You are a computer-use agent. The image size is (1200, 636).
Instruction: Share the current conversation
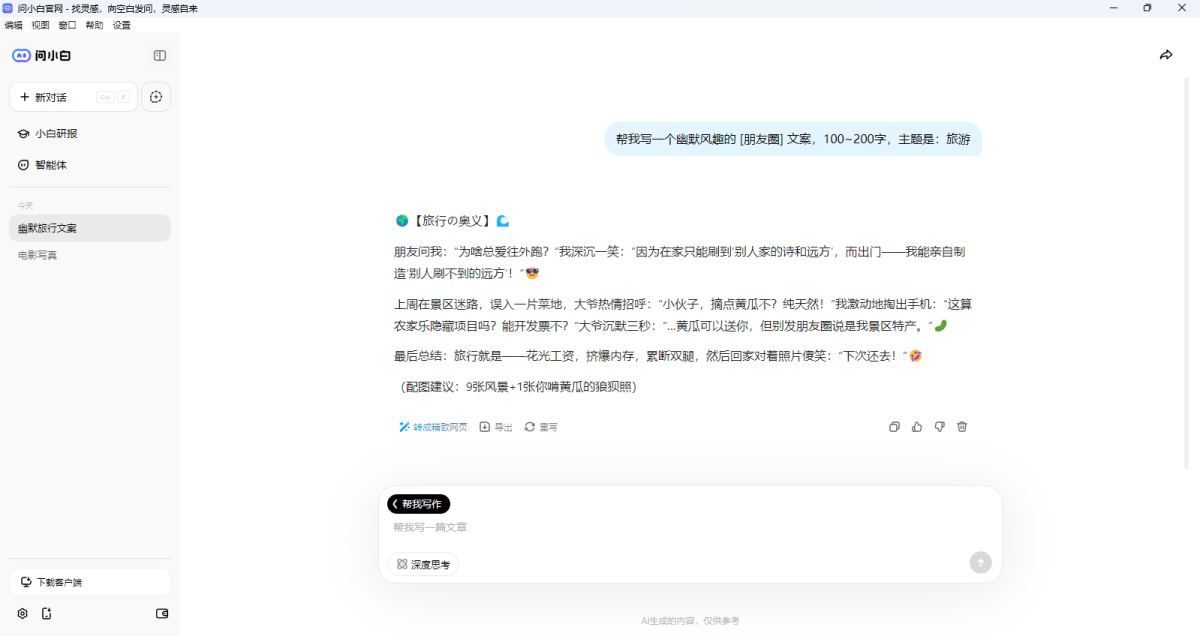click(1166, 55)
